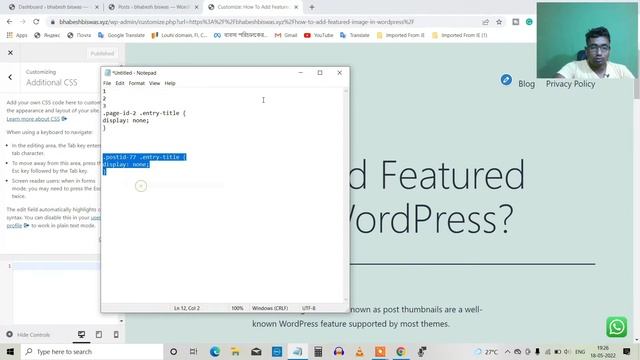Open Notepad's Edit menu

[120, 83]
